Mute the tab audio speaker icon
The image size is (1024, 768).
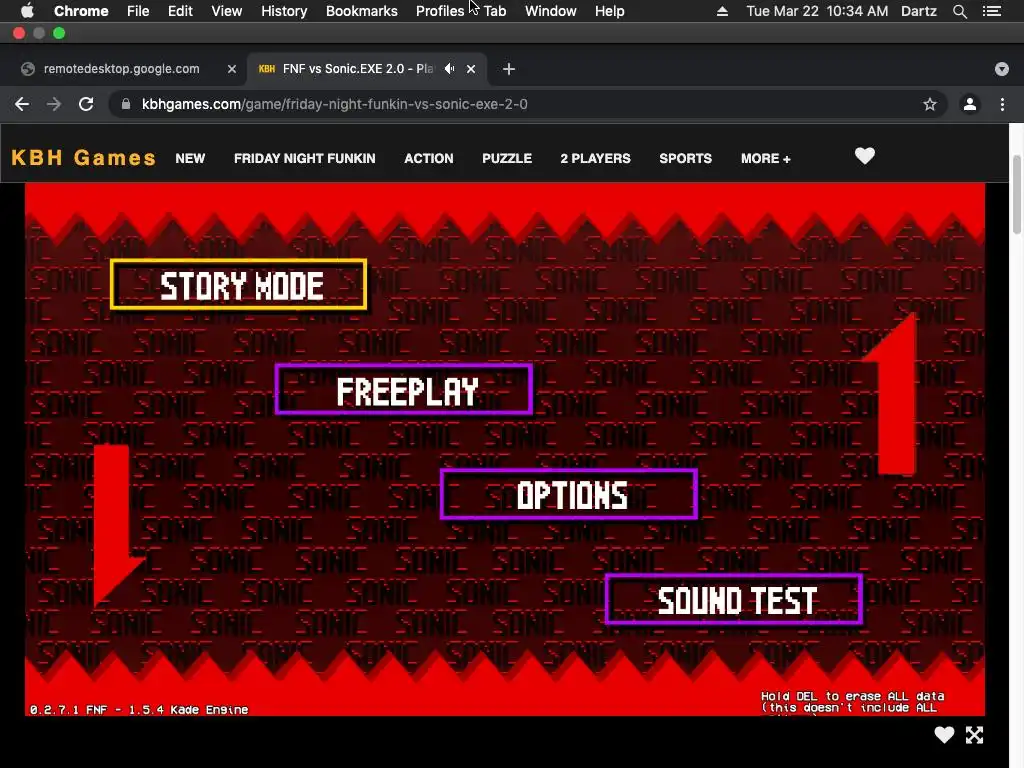coord(449,69)
